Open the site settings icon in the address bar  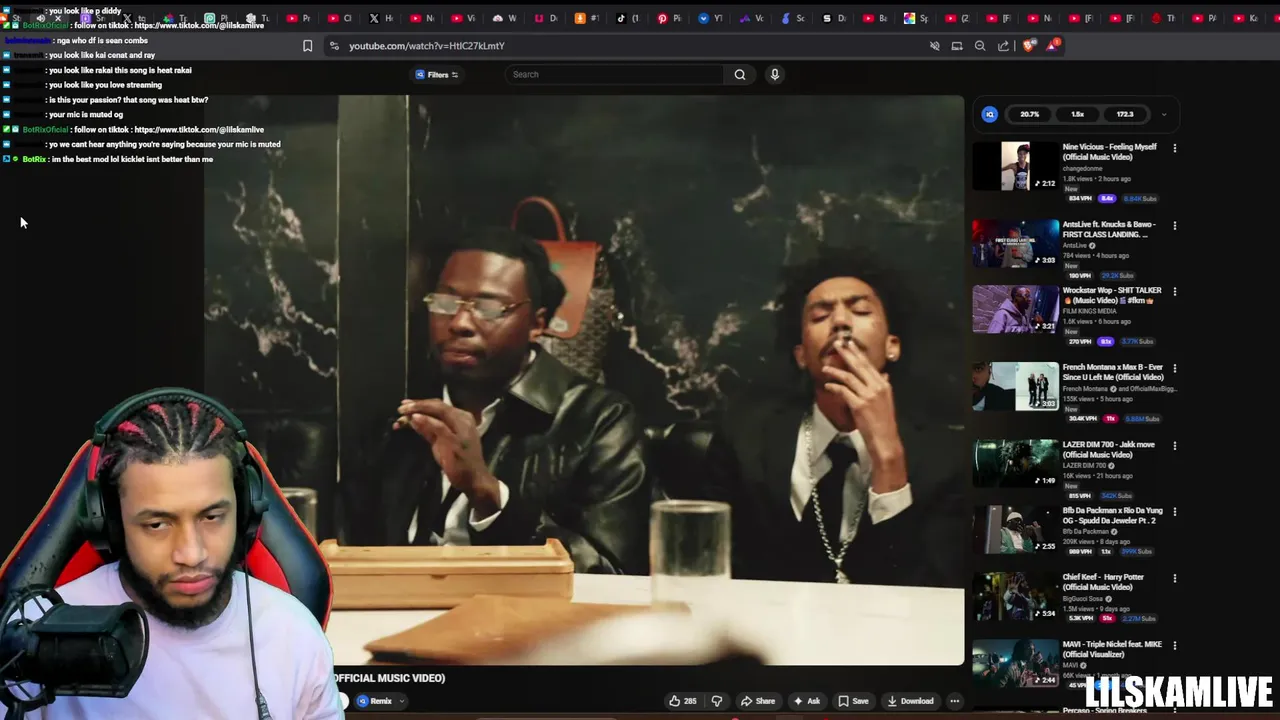tap(334, 46)
